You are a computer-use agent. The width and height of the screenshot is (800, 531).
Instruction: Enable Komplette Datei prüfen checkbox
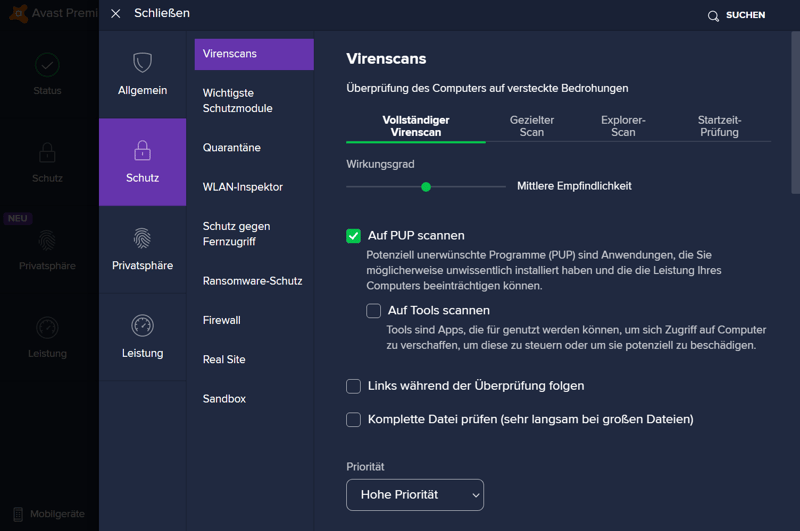pos(353,420)
